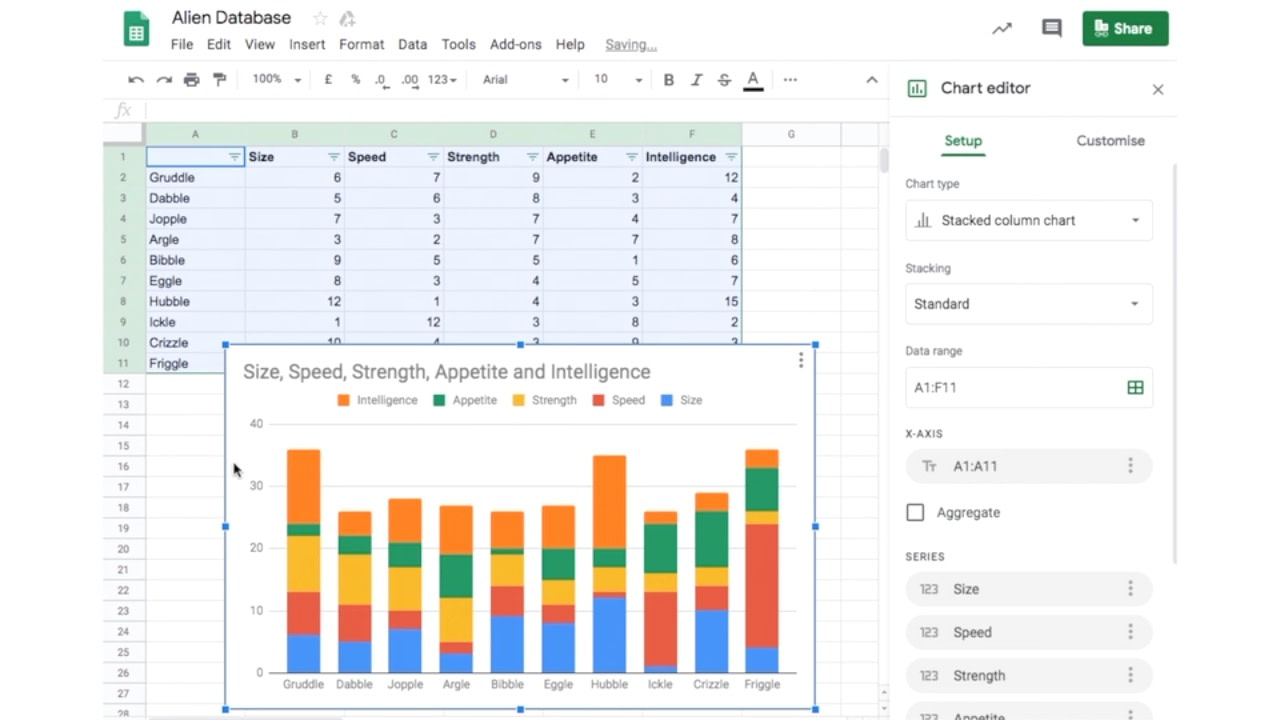Open options for the Speed series
Screen dimensions: 1280x720
pos(1130,632)
